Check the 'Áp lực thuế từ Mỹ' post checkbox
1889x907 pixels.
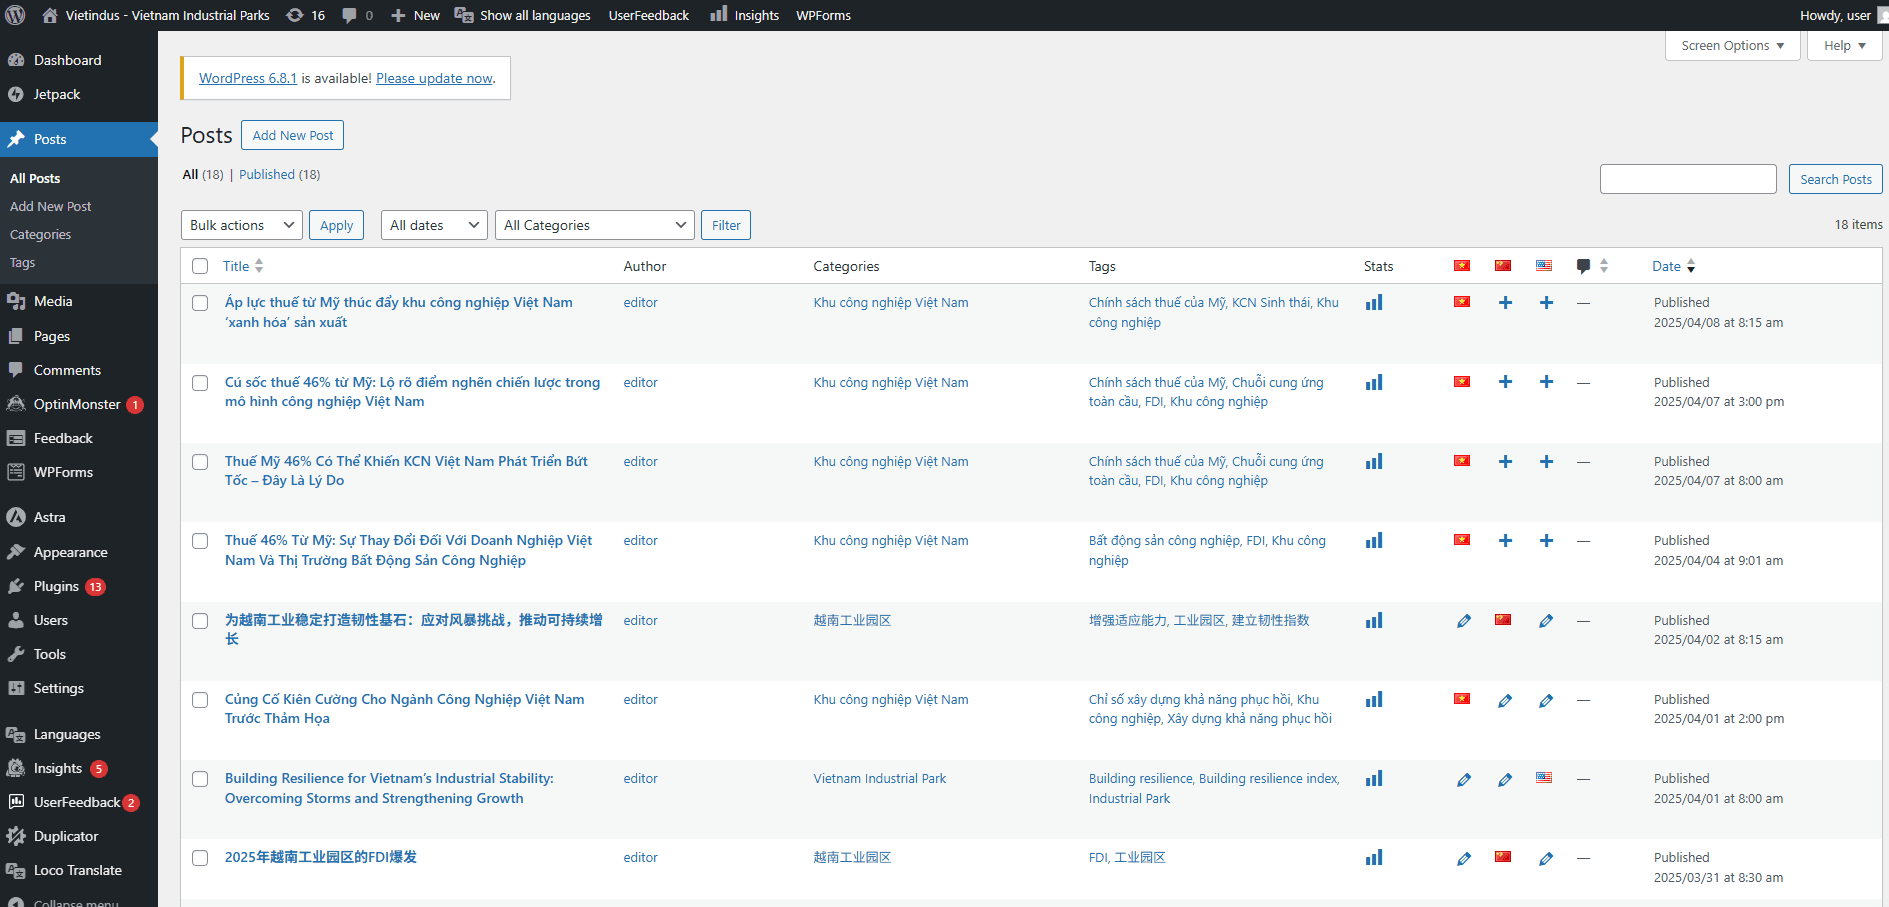coord(200,303)
